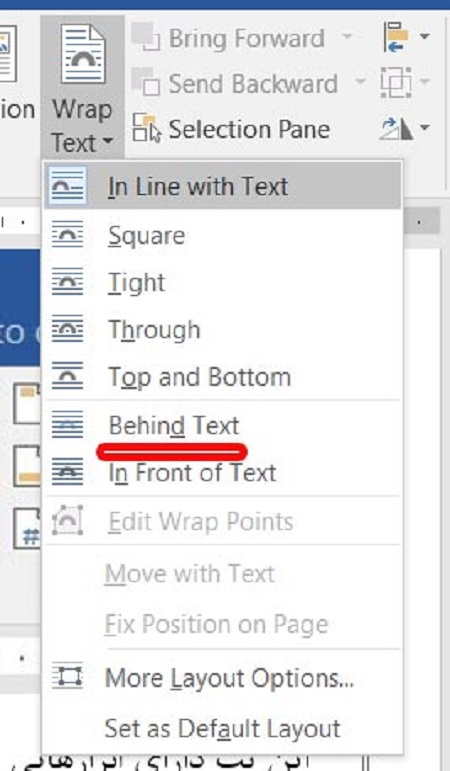450x771 pixels.
Task: Select Set as Default Layout
Action: tap(222, 728)
